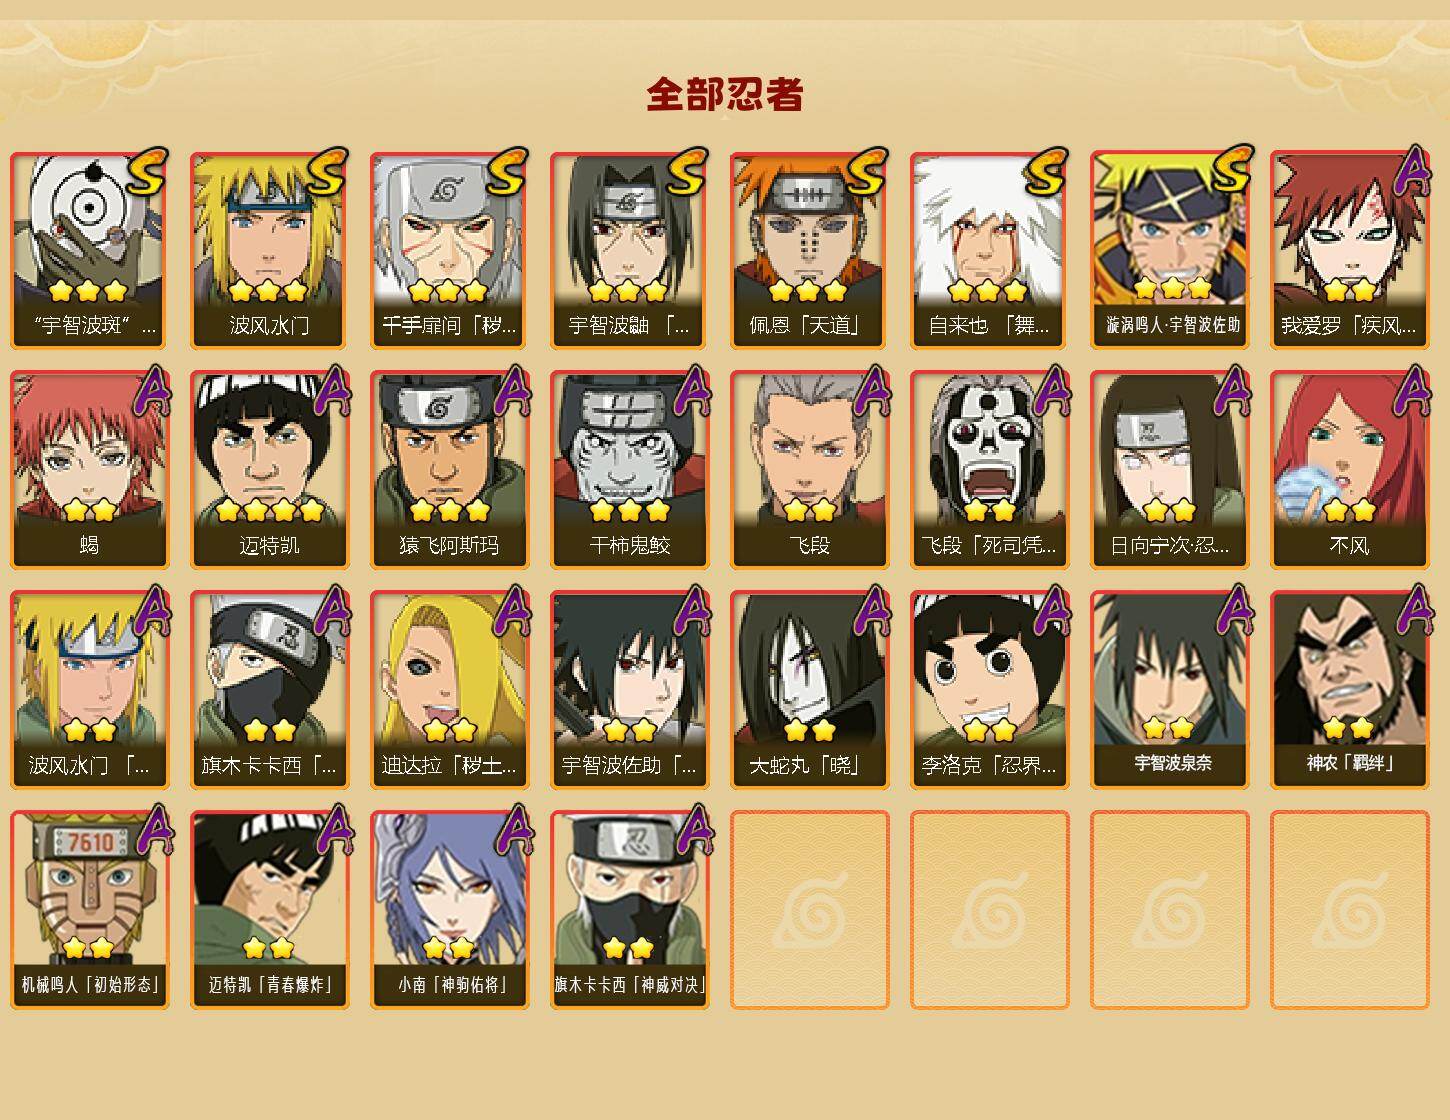Select the 神农「羁绊」 card
This screenshot has height=1120, width=1450.
click(x=1349, y=690)
